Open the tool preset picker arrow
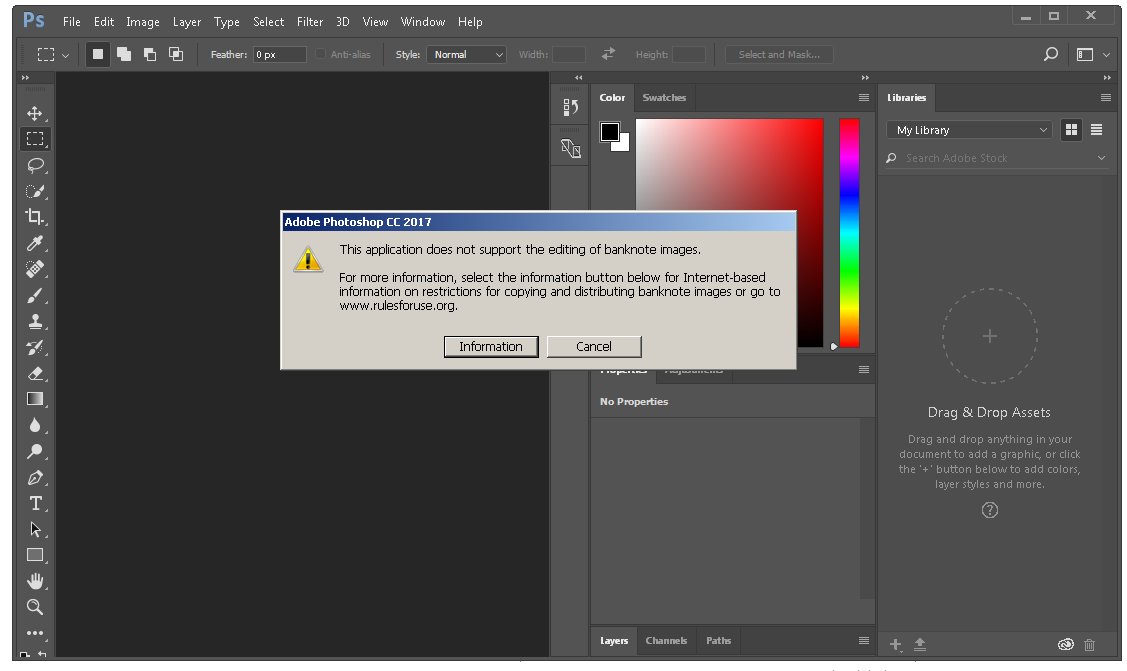The height and width of the screenshot is (671, 1127). click(x=65, y=55)
